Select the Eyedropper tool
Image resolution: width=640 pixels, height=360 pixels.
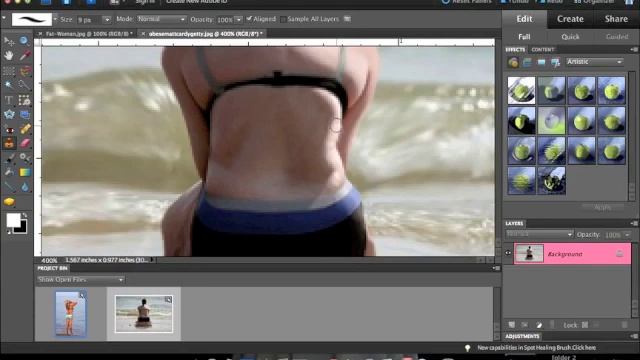(24, 55)
